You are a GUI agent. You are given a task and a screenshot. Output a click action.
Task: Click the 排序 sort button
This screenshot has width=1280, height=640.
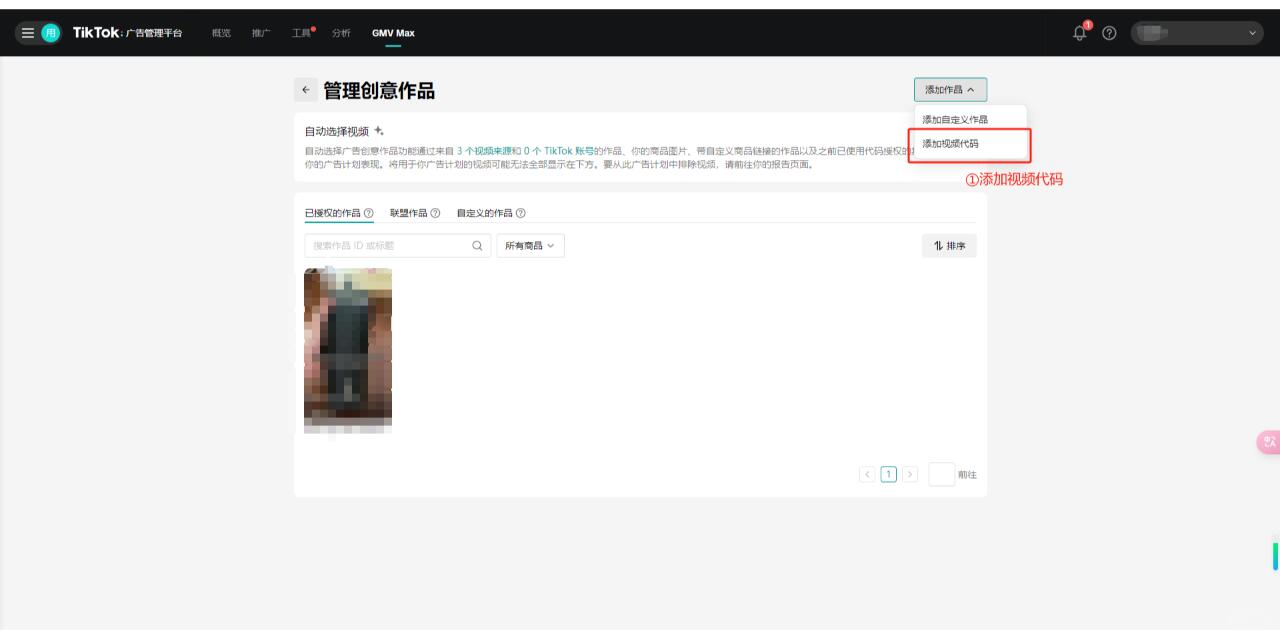point(949,245)
